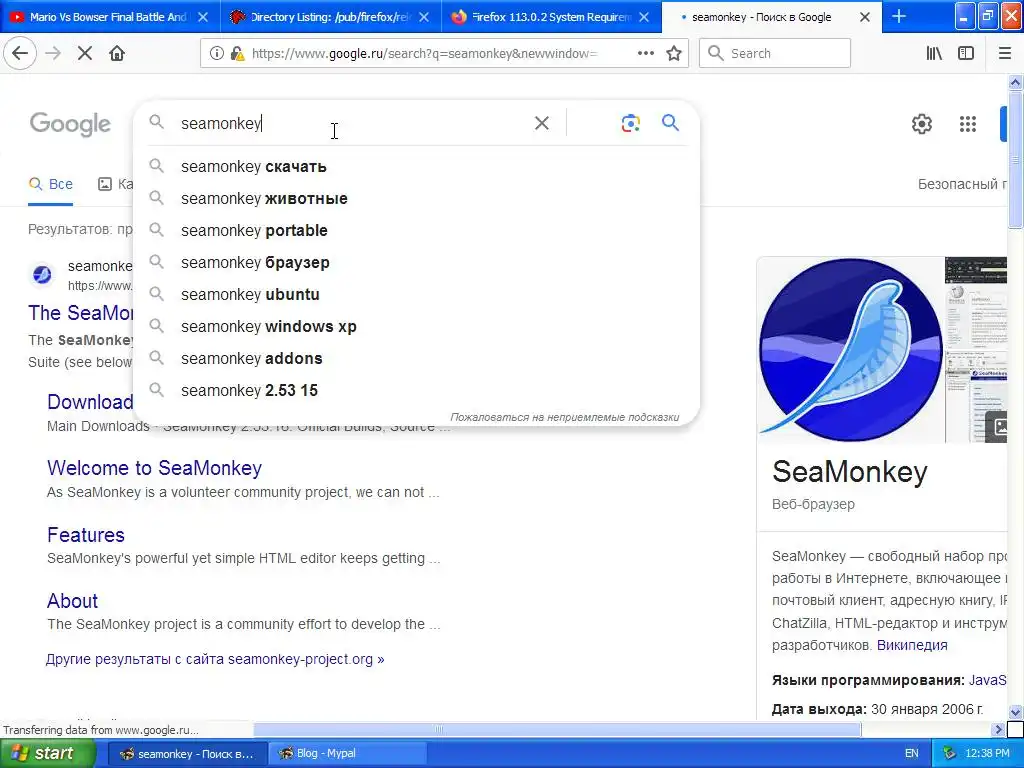Choose suggestion seamonkey addons

[x=417, y=359]
